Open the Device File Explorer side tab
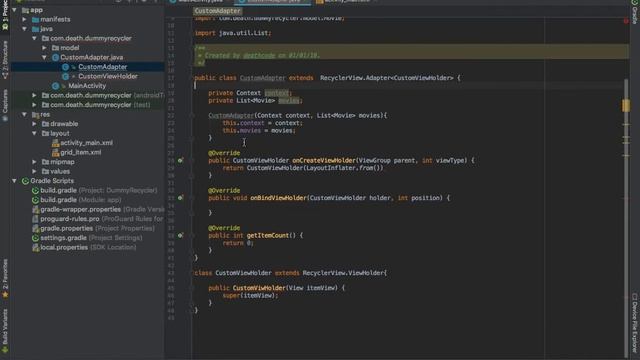640x360 pixels. click(x=635, y=322)
